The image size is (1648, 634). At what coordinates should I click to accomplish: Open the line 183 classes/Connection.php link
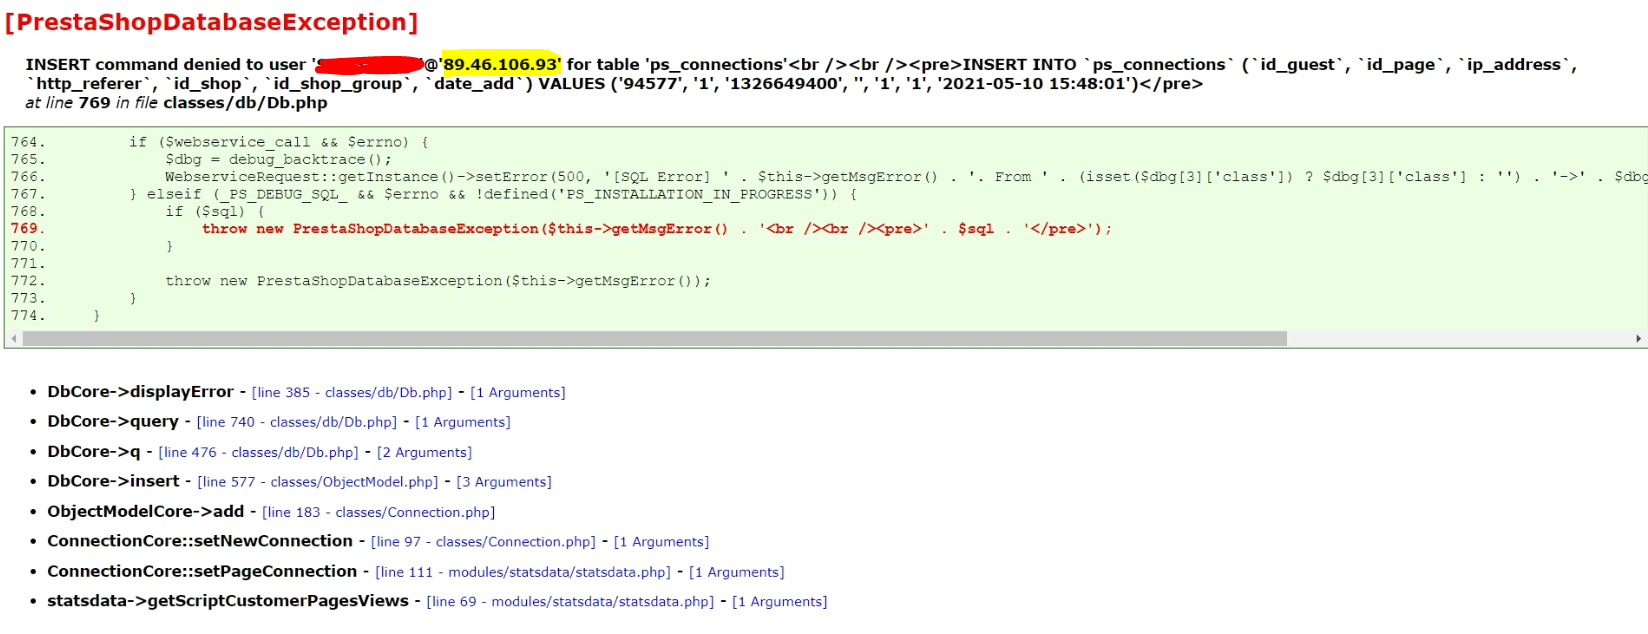click(379, 513)
